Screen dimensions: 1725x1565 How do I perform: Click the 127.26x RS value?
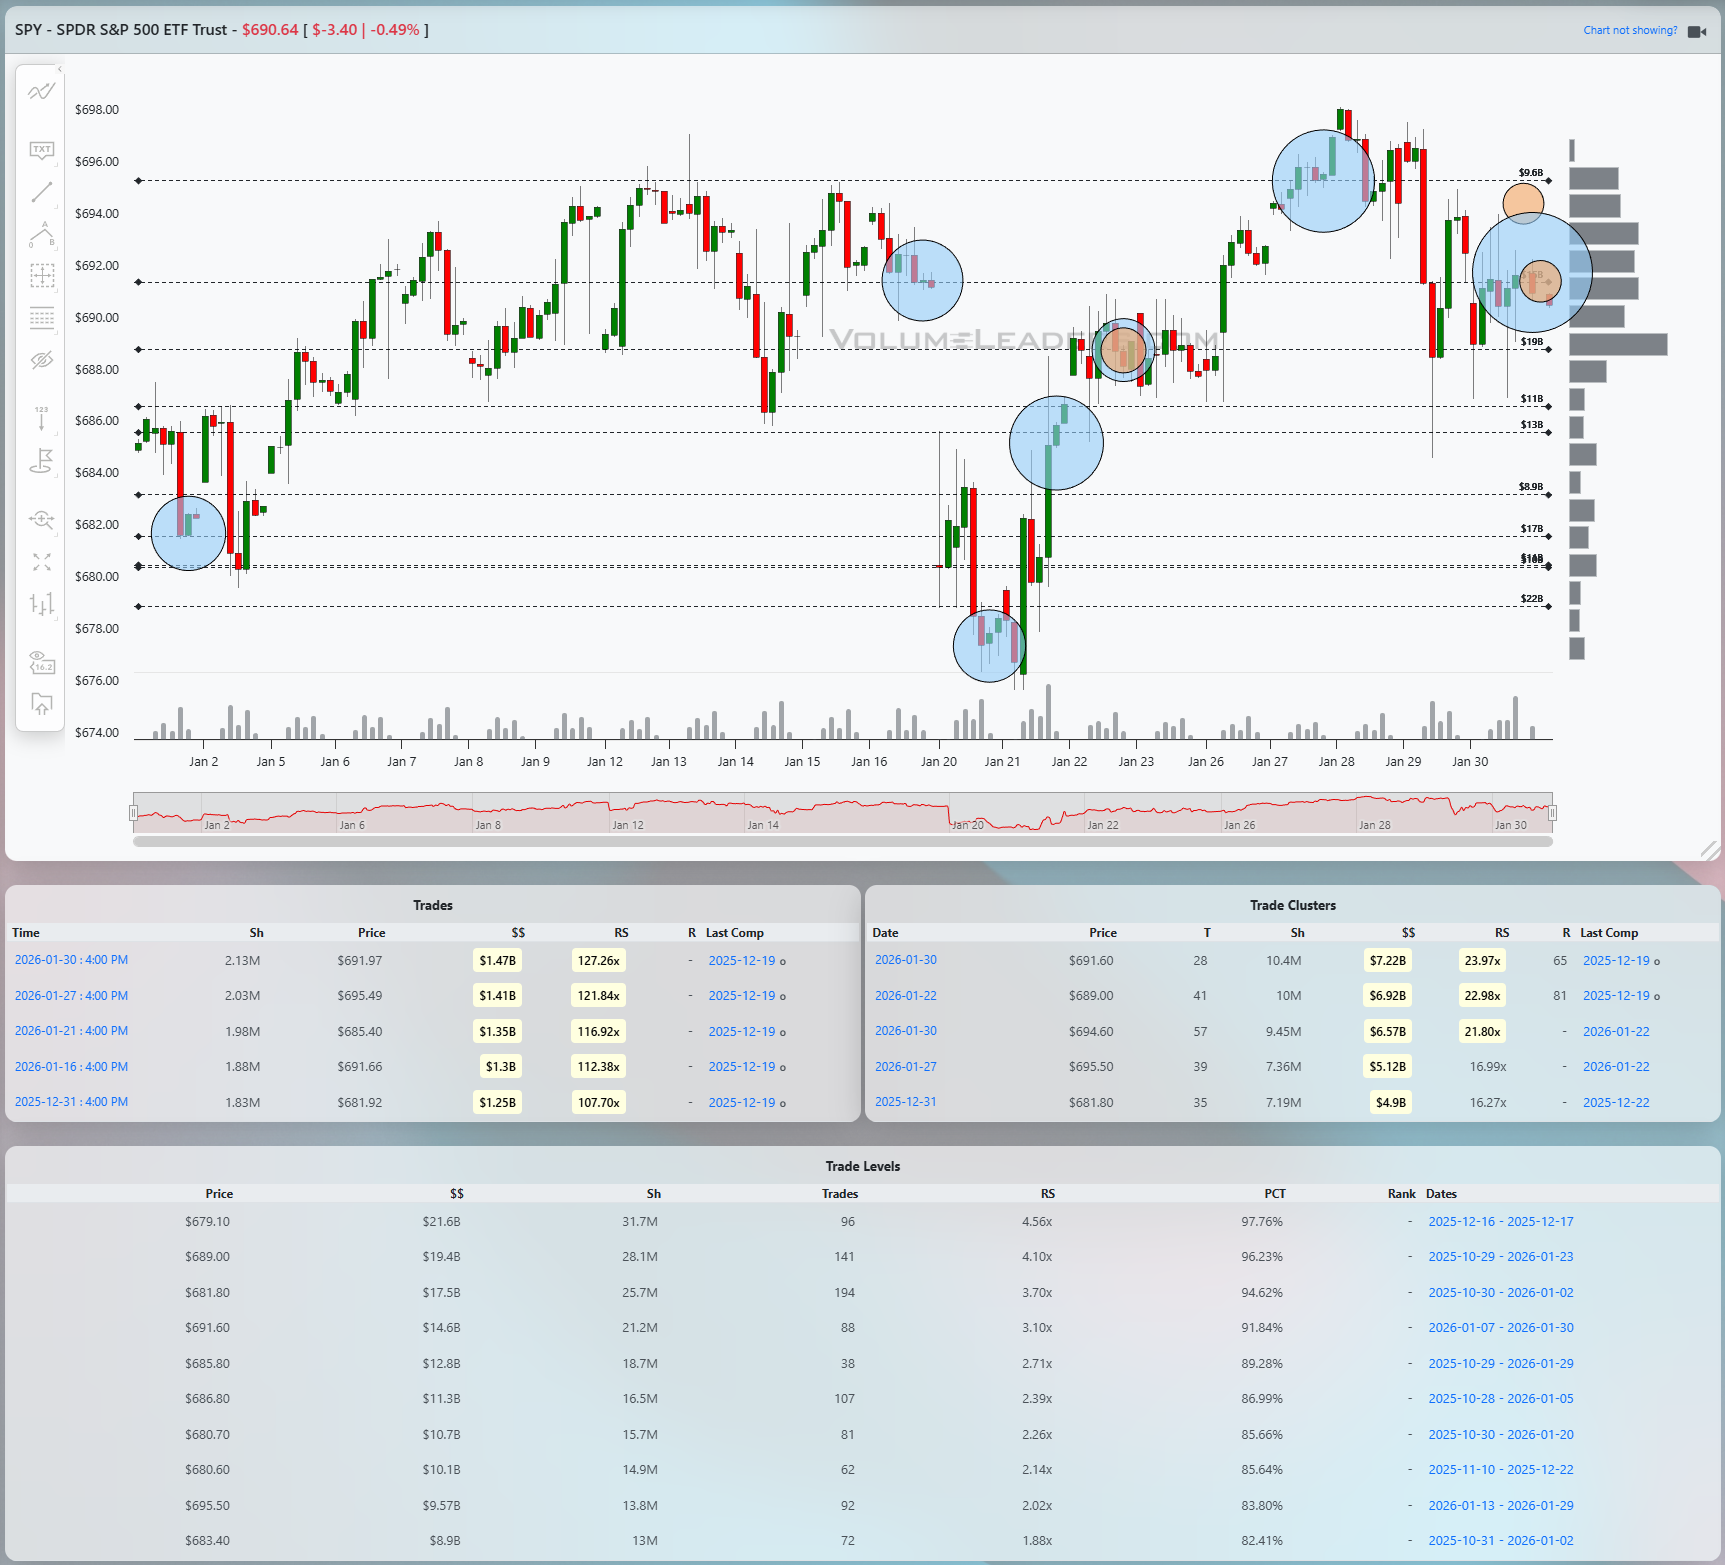(598, 961)
